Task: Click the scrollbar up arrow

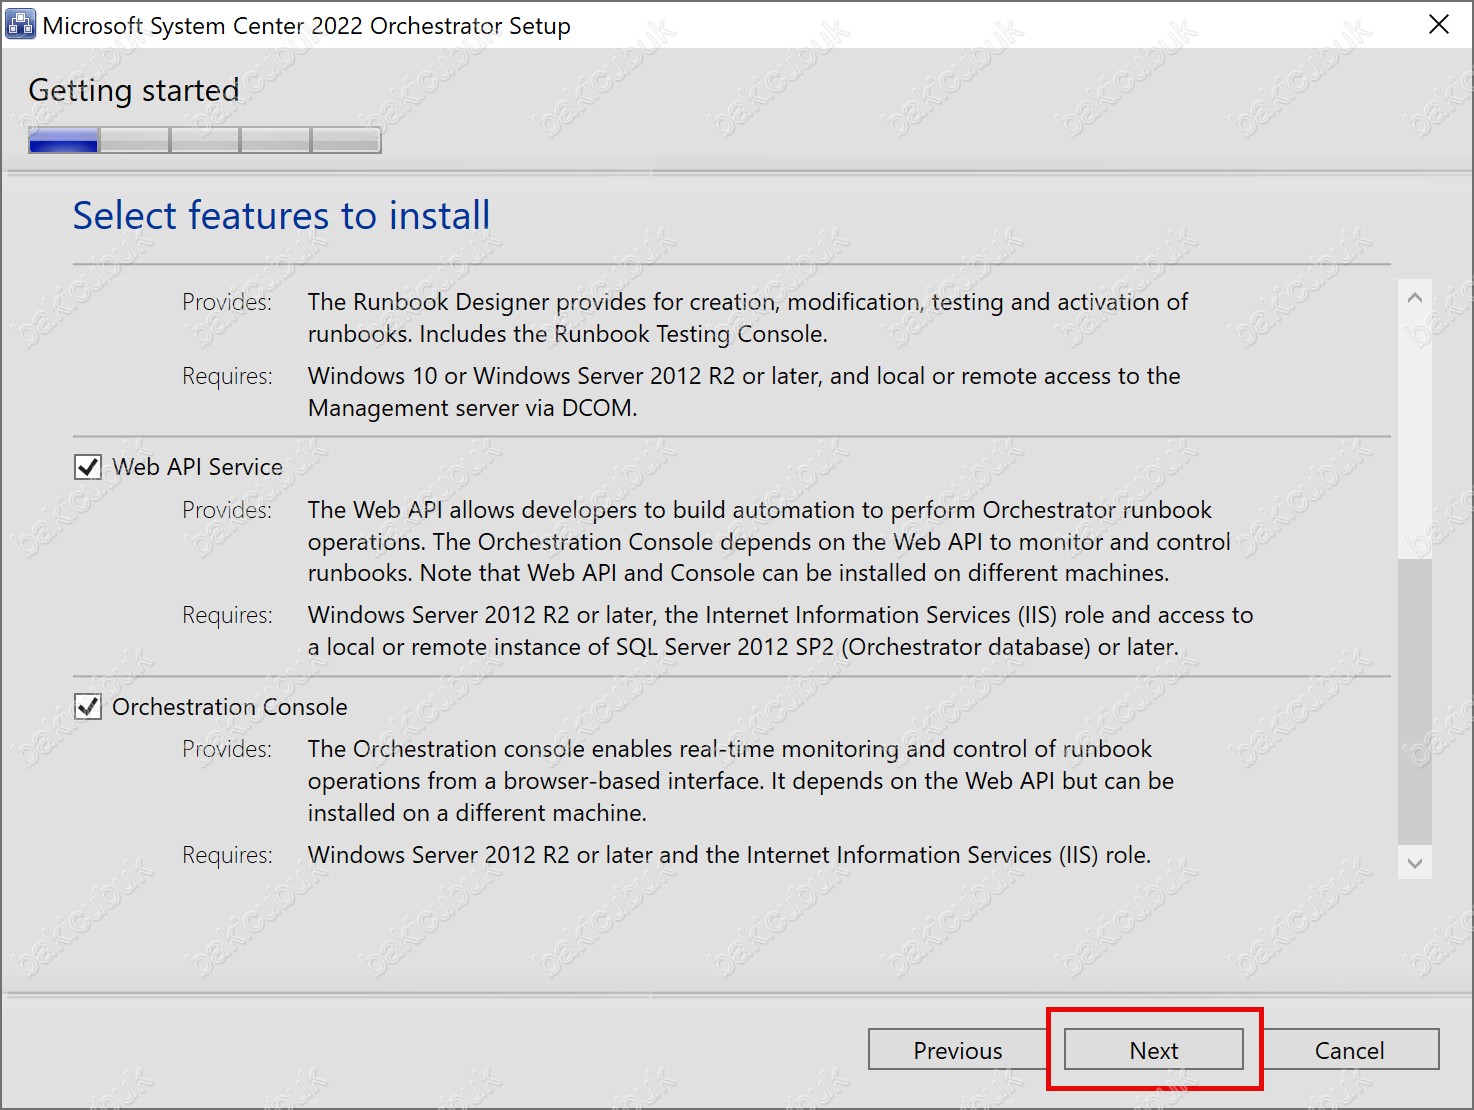Action: click(x=1414, y=298)
